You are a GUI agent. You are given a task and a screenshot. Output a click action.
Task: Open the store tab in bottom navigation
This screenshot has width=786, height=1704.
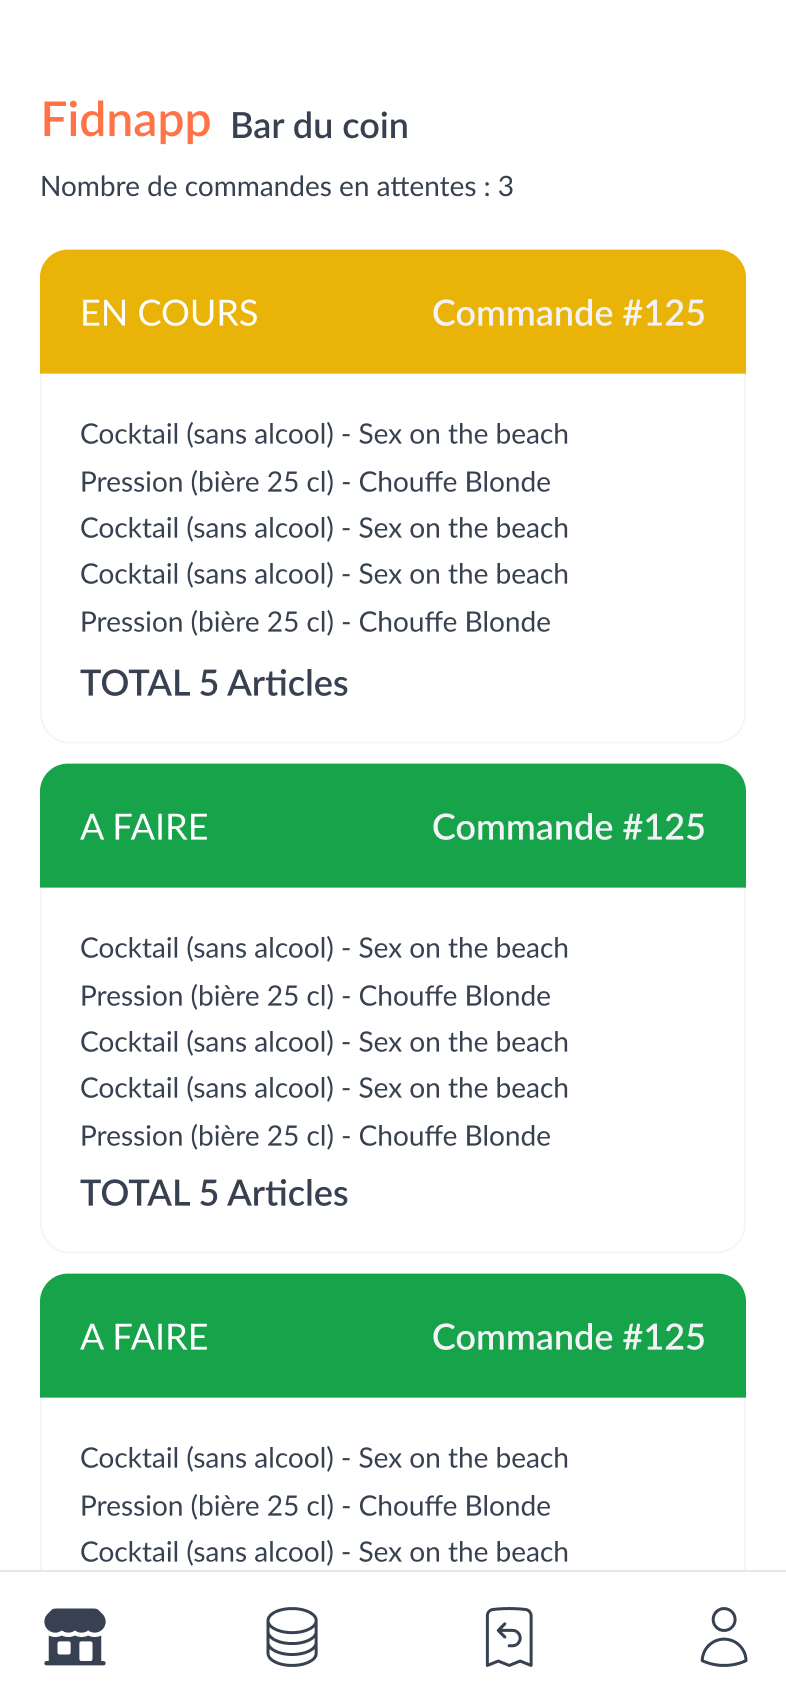tap(75, 1637)
